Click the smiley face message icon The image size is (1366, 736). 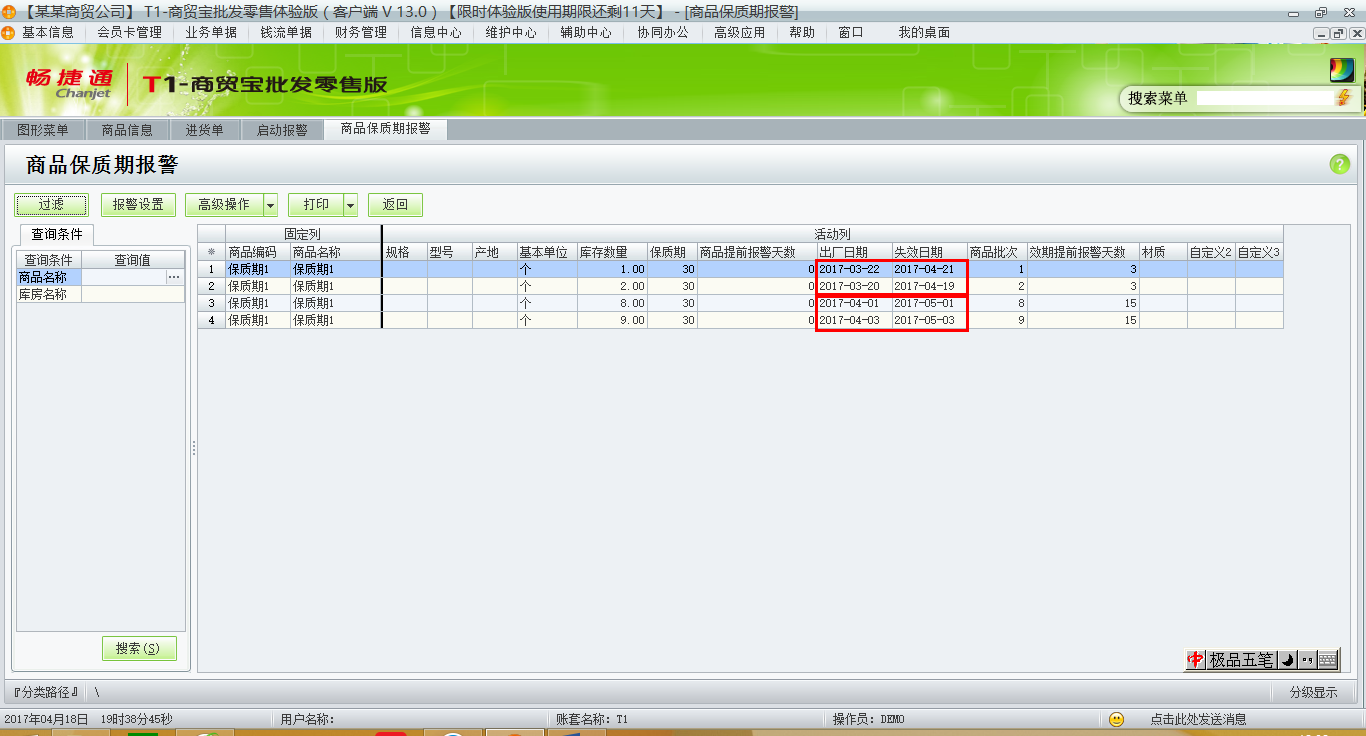1117,719
